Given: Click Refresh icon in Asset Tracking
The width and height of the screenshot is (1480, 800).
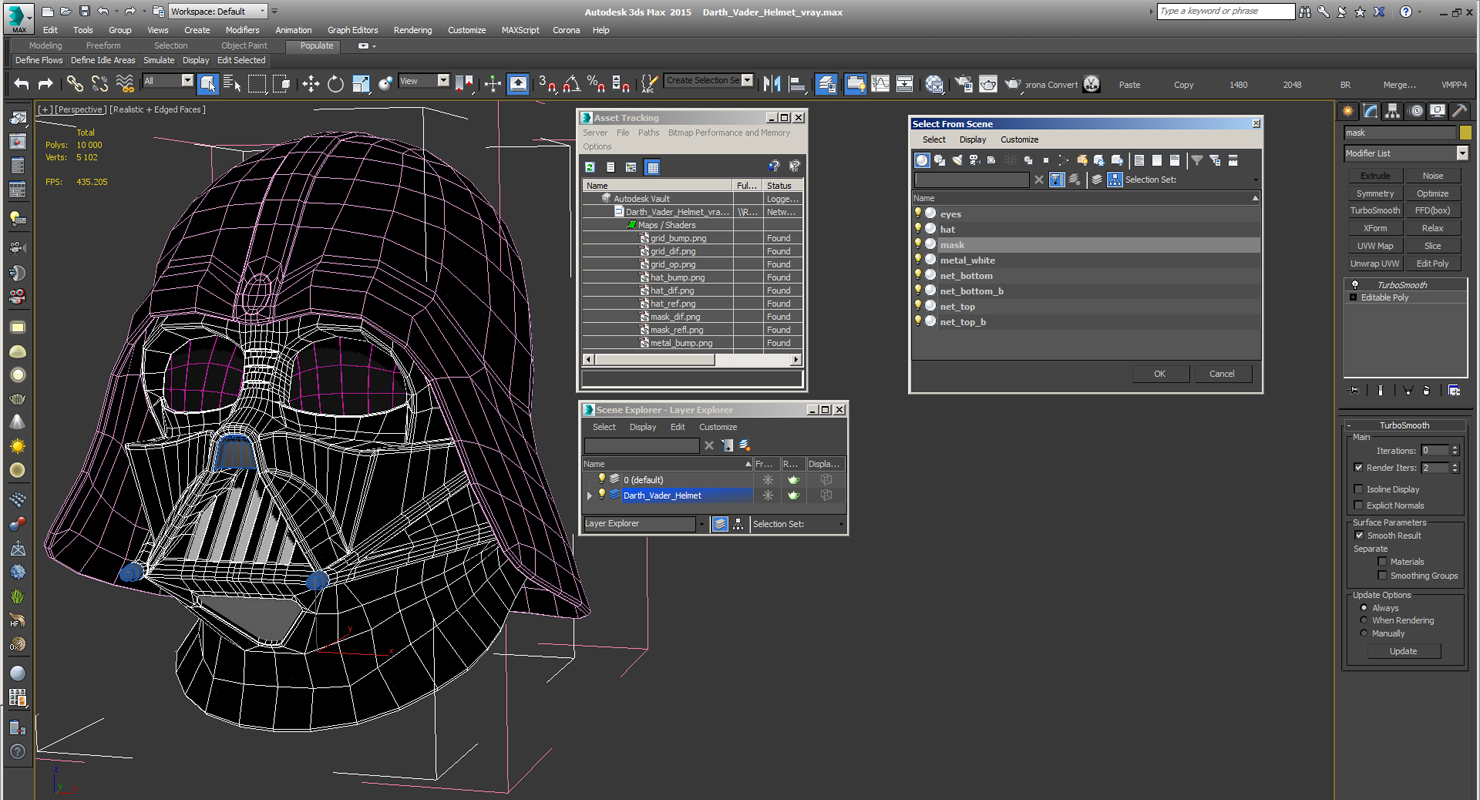Looking at the screenshot, I should (x=590, y=167).
